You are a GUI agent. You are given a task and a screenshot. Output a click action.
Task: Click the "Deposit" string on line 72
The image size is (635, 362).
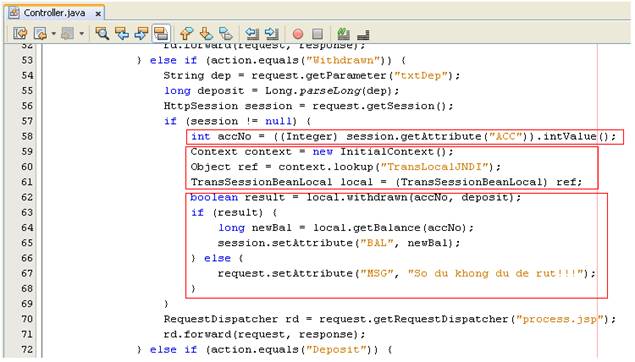pos(336,349)
